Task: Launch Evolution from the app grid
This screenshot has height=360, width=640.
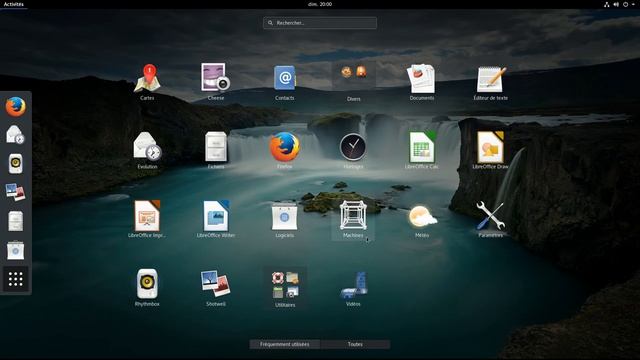Action: pyautogui.click(x=147, y=150)
